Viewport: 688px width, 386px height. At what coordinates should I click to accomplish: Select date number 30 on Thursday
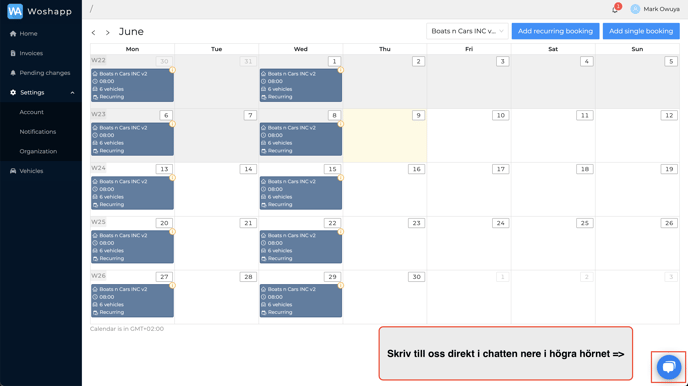point(416,277)
